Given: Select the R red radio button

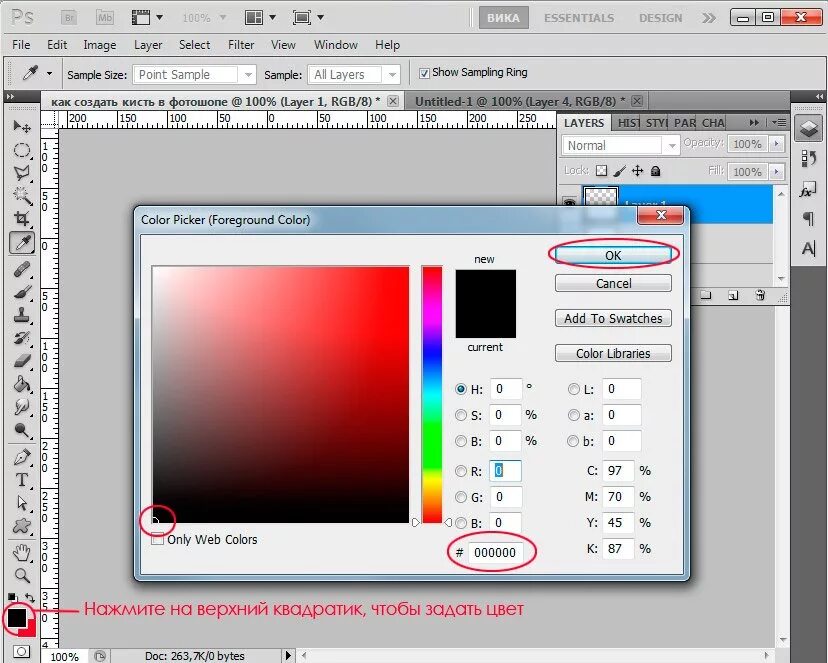Looking at the screenshot, I should click(x=461, y=471).
